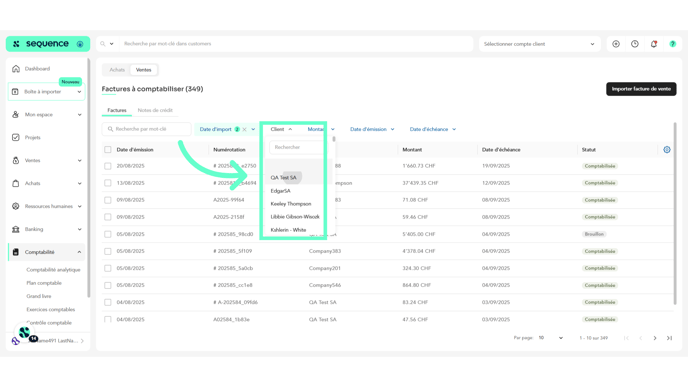Check invoice row A2025-2158f

[108, 217]
